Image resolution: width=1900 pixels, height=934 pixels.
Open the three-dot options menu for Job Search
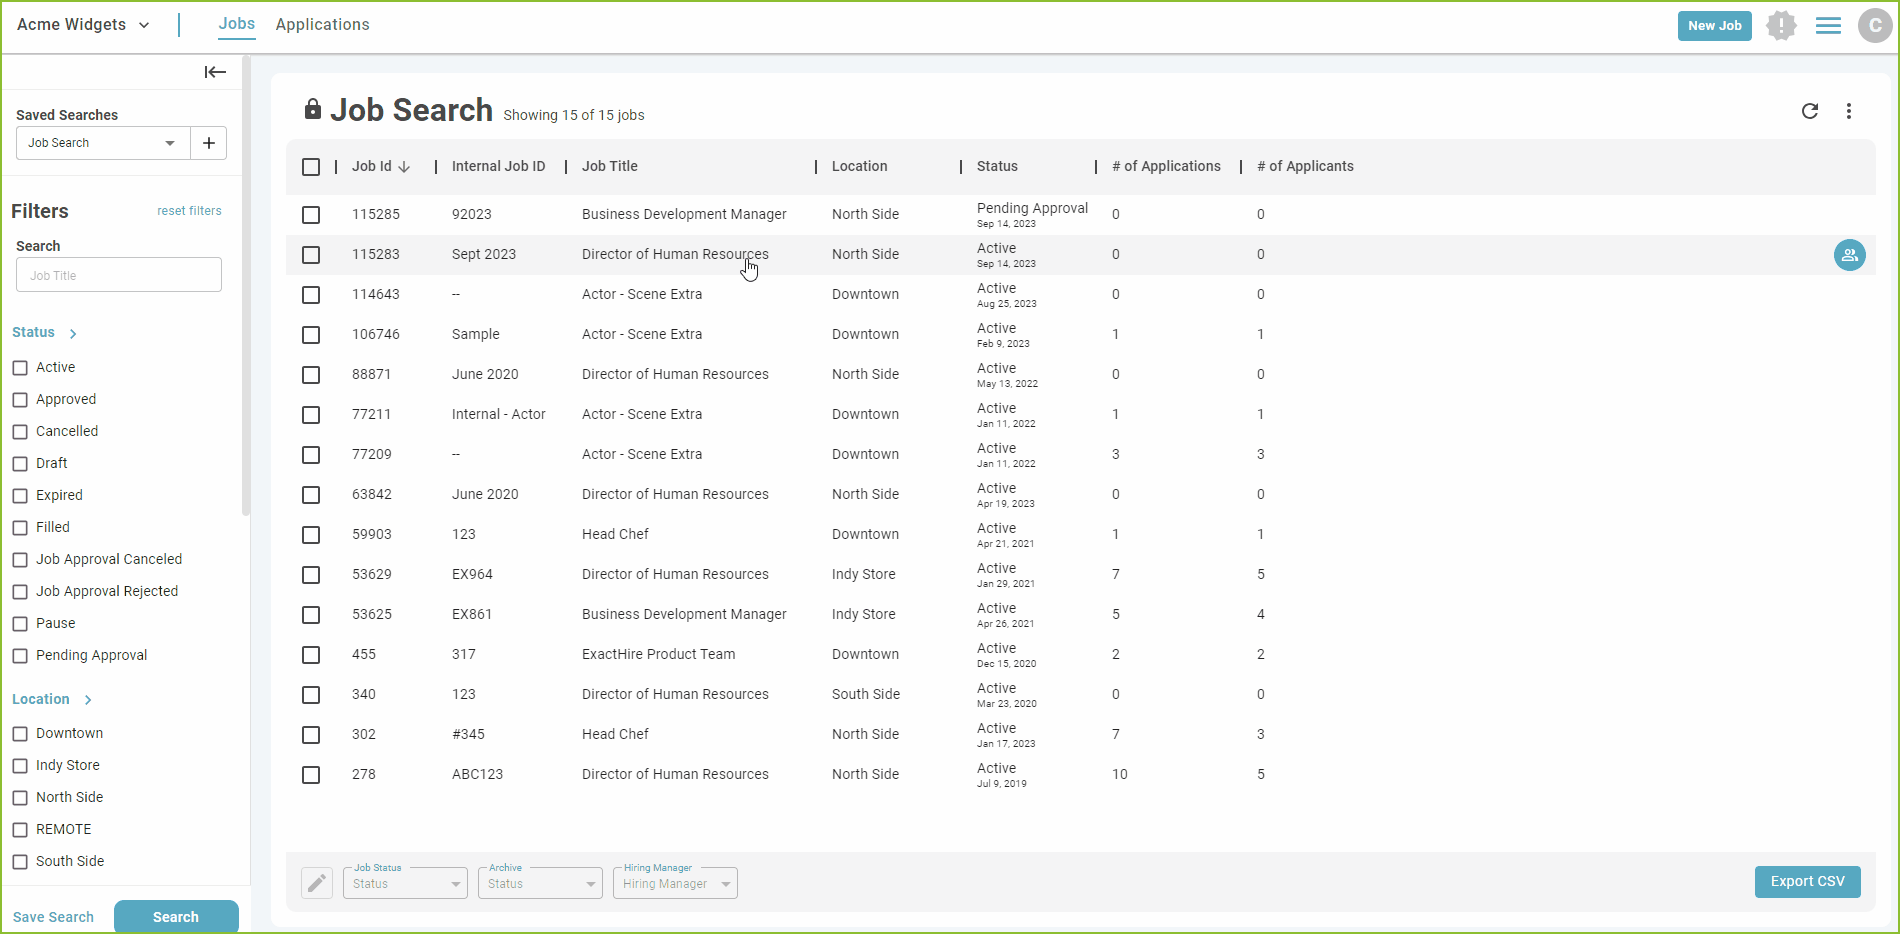pyautogui.click(x=1849, y=111)
